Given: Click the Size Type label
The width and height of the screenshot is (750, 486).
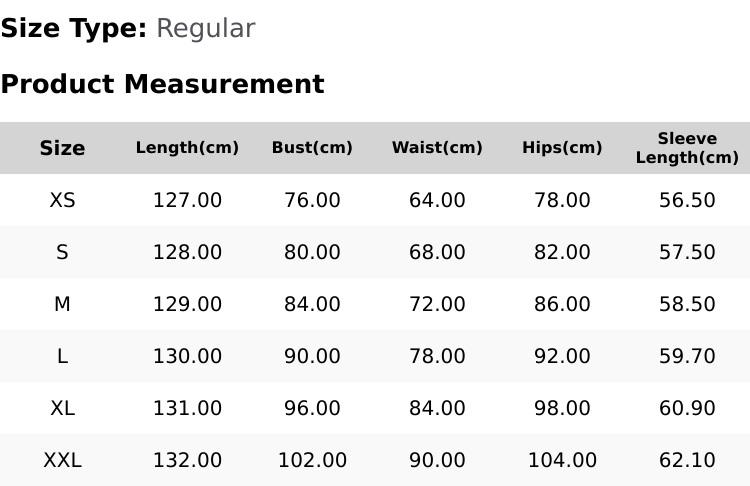Looking at the screenshot, I should tap(74, 29).
